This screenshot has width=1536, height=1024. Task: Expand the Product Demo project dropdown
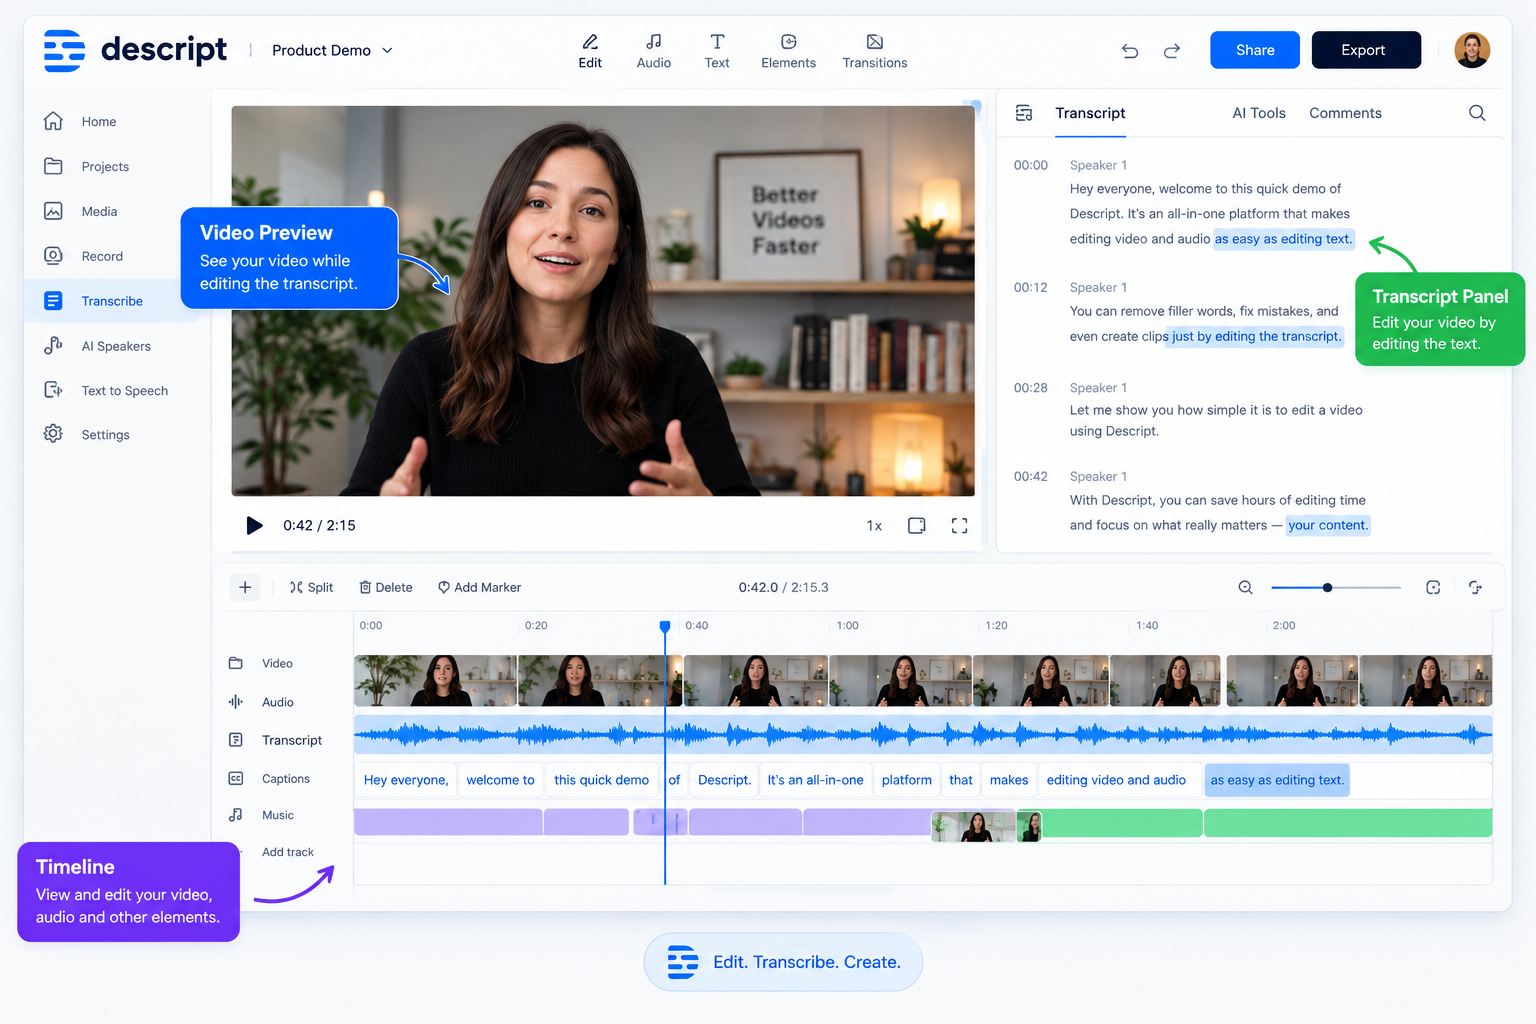pyautogui.click(x=333, y=50)
